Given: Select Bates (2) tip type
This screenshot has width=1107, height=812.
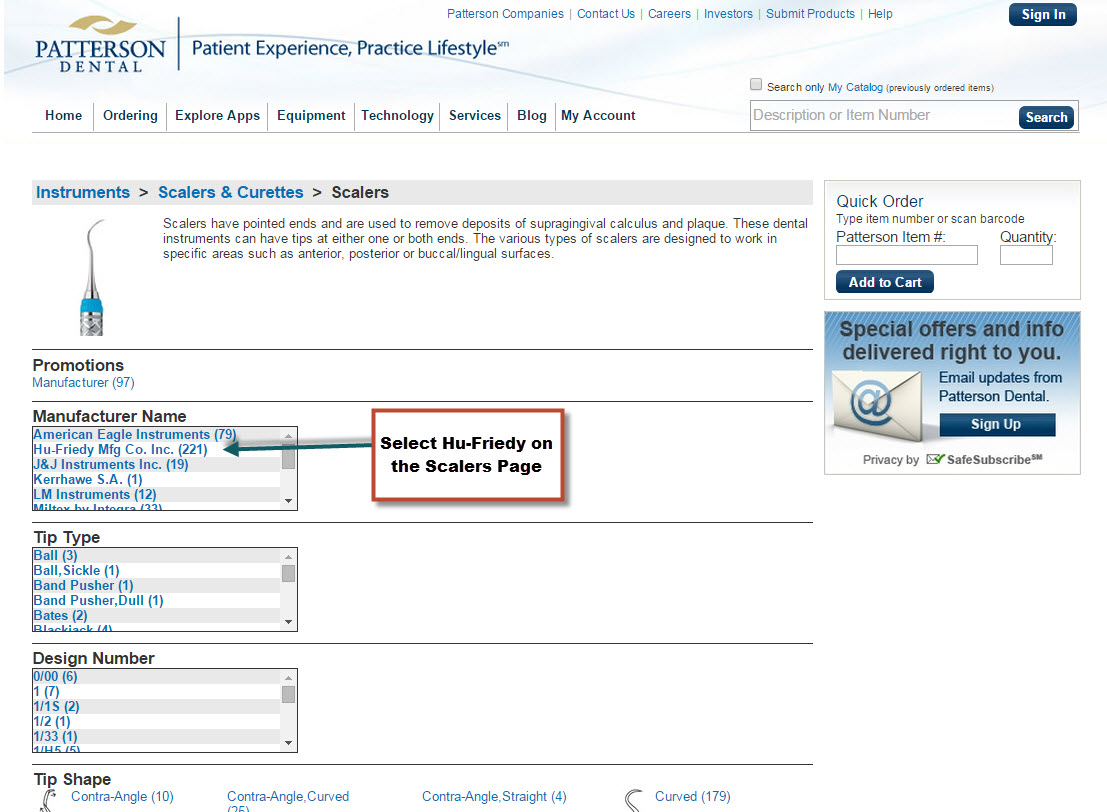Looking at the screenshot, I should tap(60, 615).
